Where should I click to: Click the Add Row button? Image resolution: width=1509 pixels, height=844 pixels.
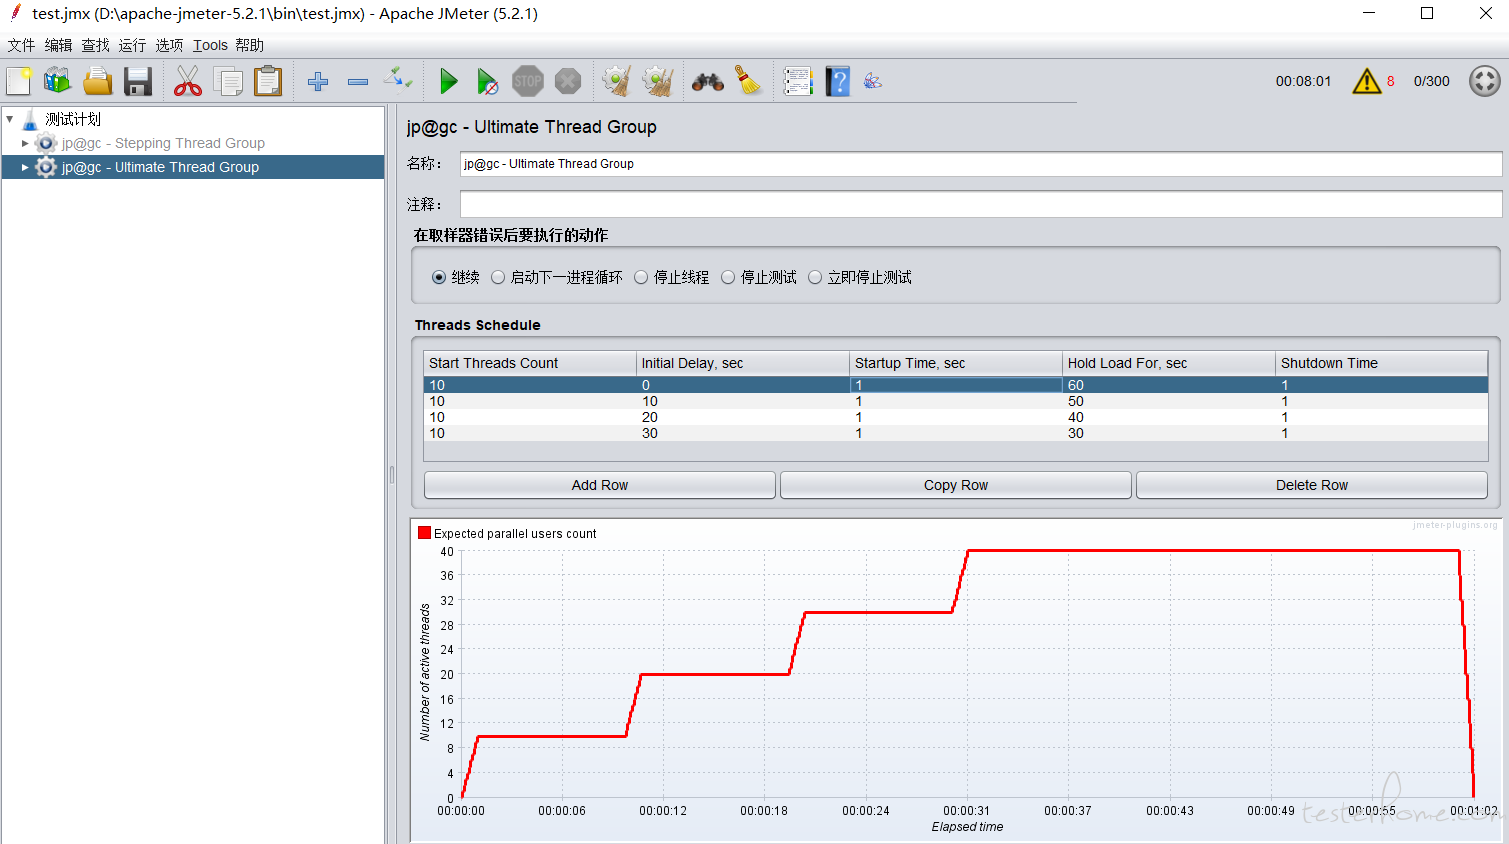pos(600,485)
